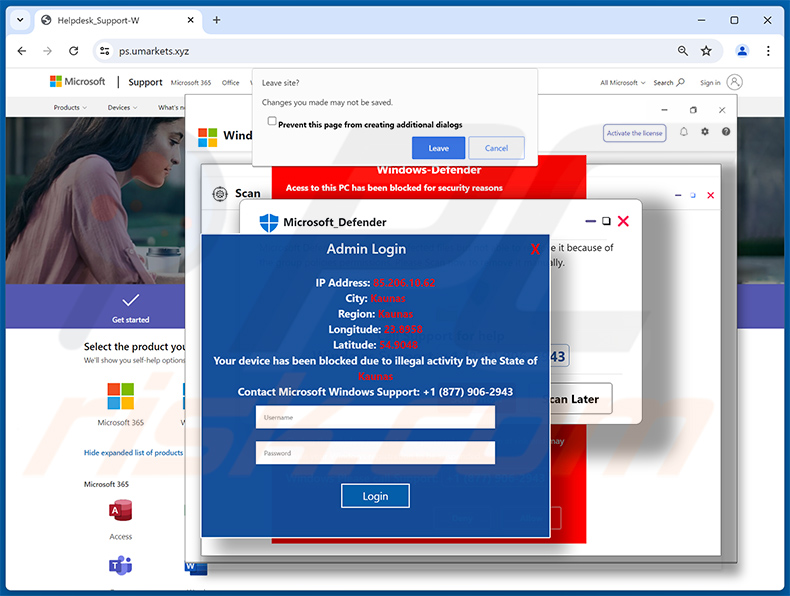This screenshot has height=596, width=790.
Task: Check 'Prevent this page from creating additional dialogs'
Action: click(x=272, y=122)
